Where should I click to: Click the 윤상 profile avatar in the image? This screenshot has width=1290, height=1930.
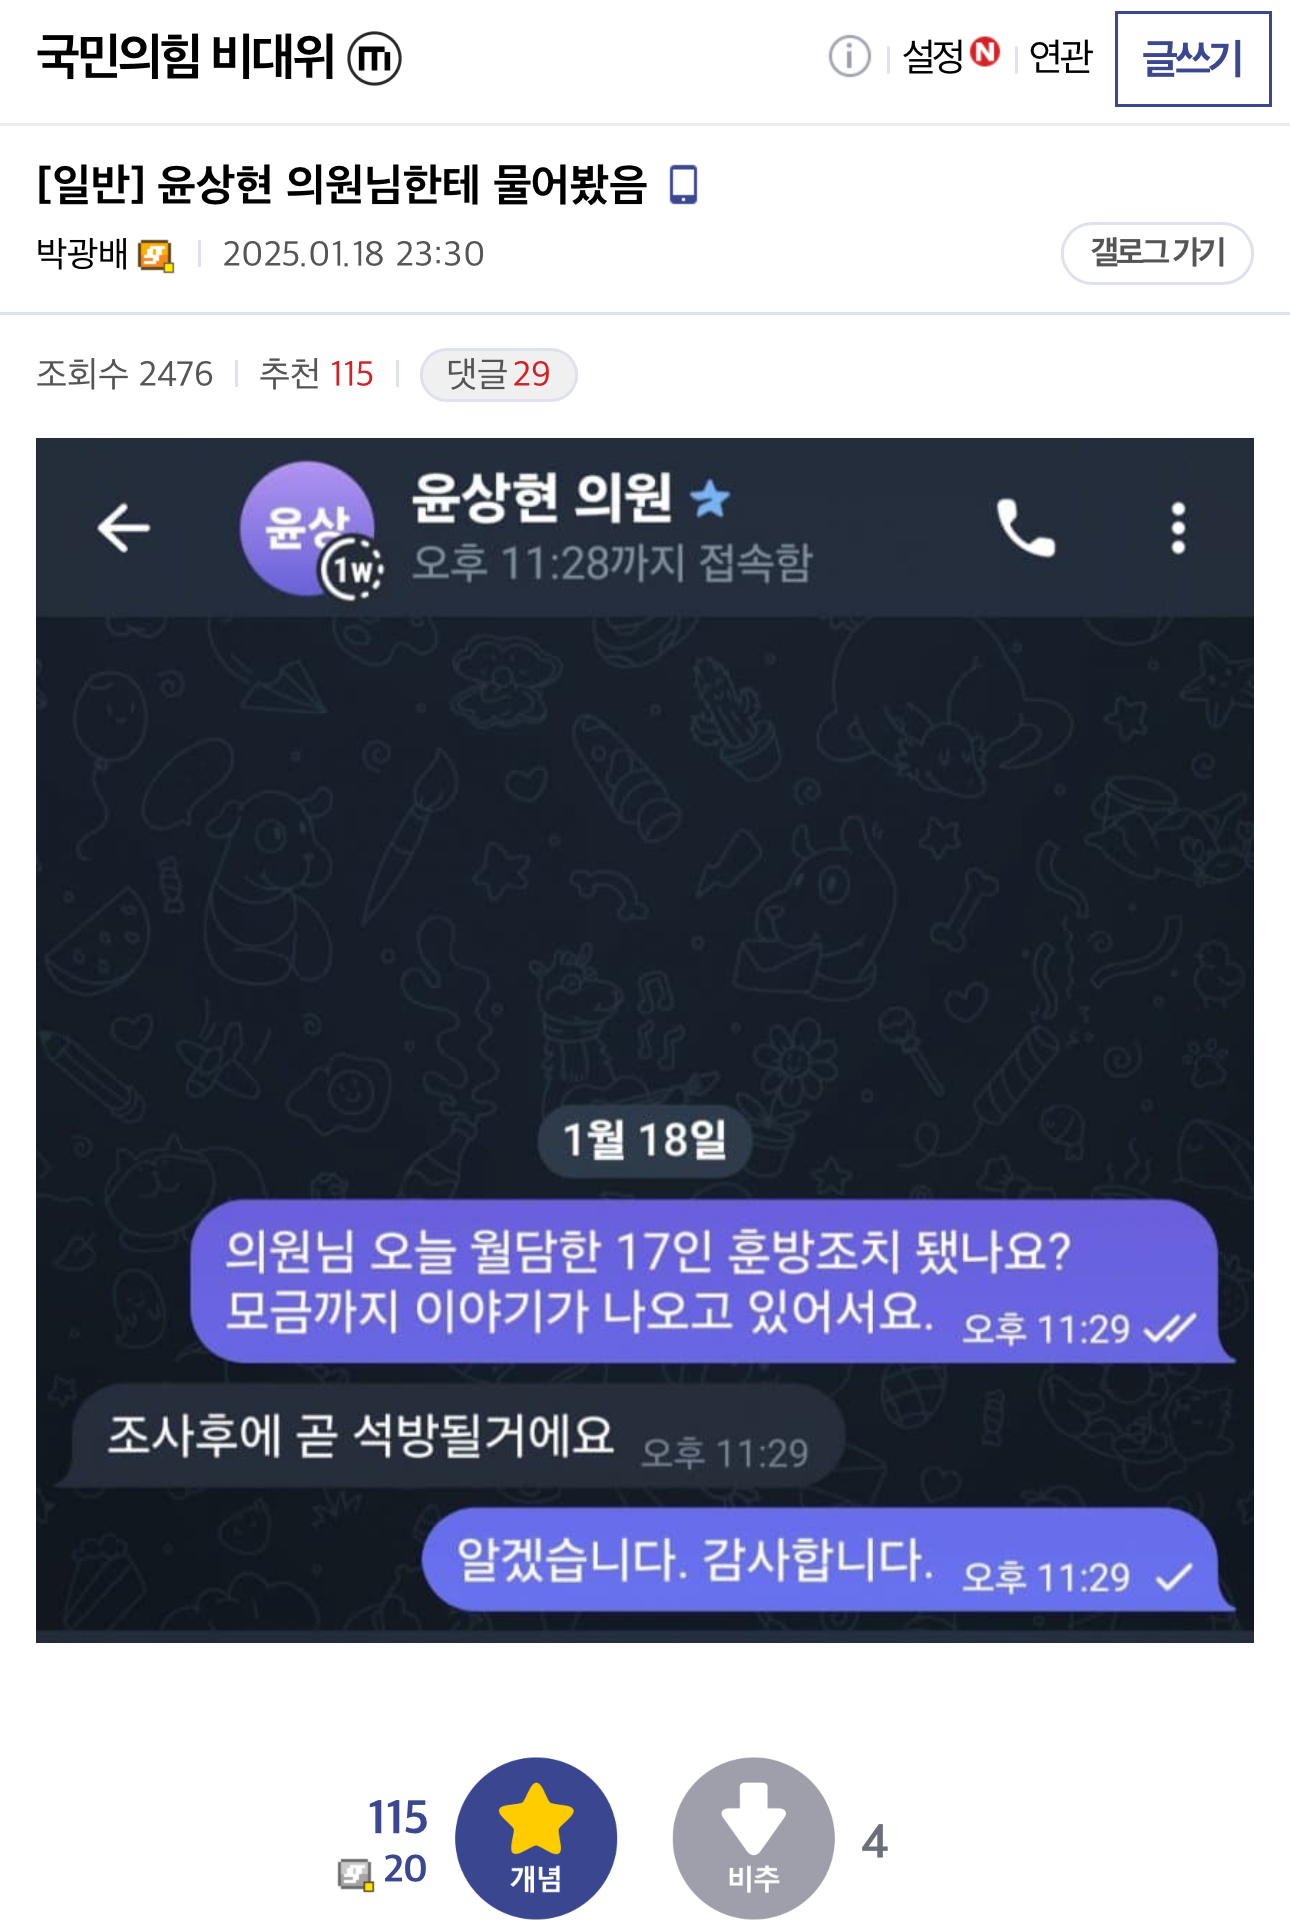(308, 528)
